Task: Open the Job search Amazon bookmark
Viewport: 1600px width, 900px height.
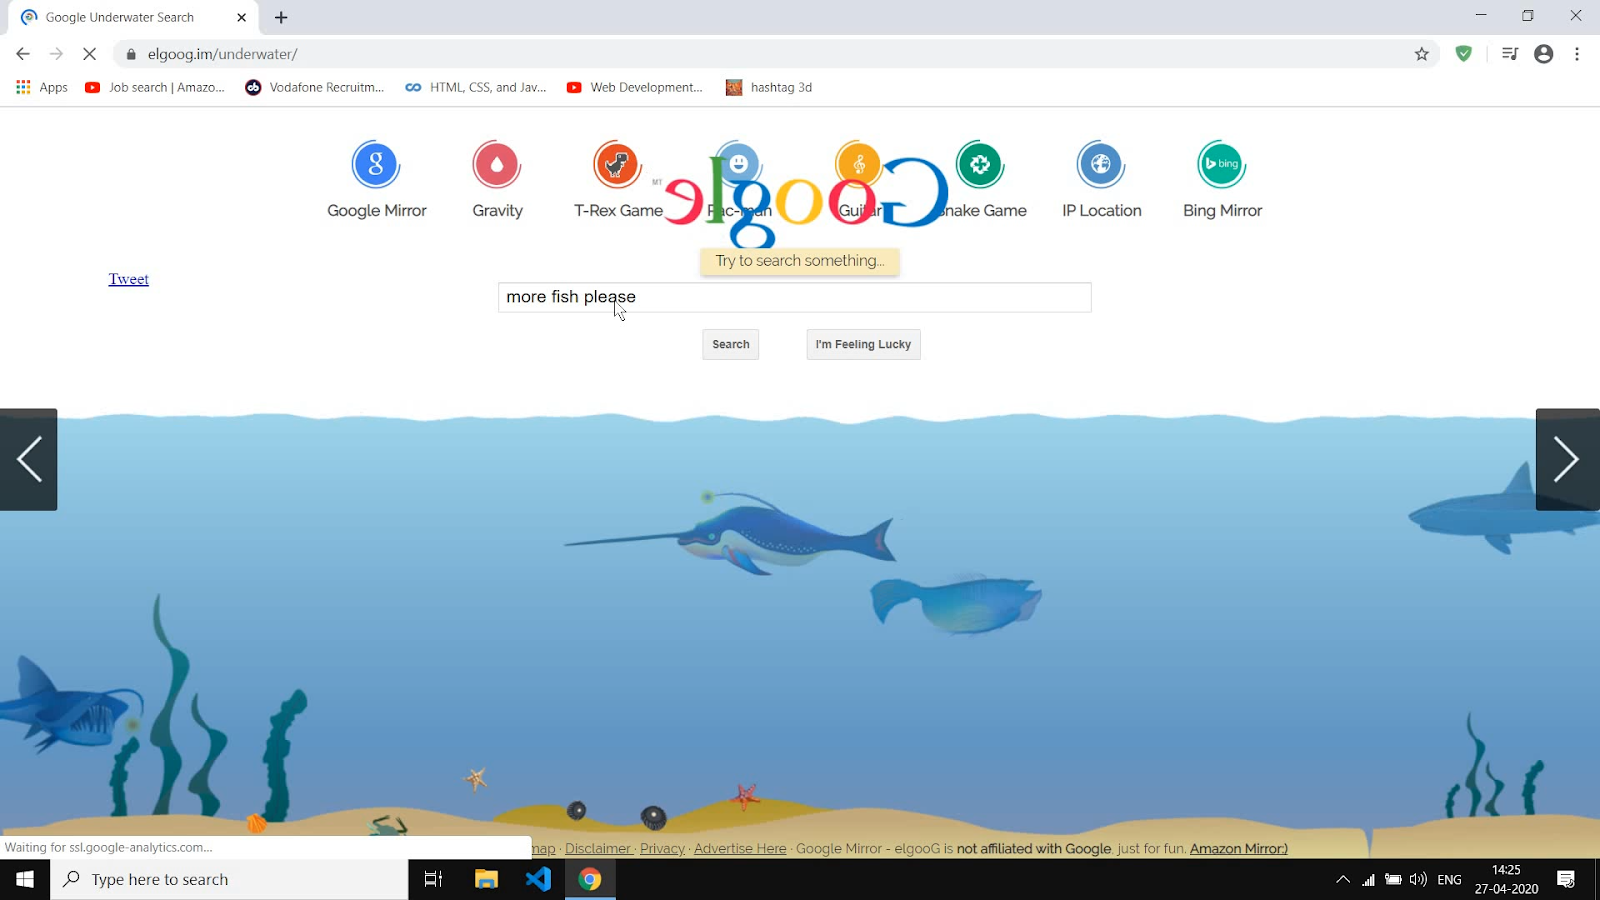Action: click(155, 87)
